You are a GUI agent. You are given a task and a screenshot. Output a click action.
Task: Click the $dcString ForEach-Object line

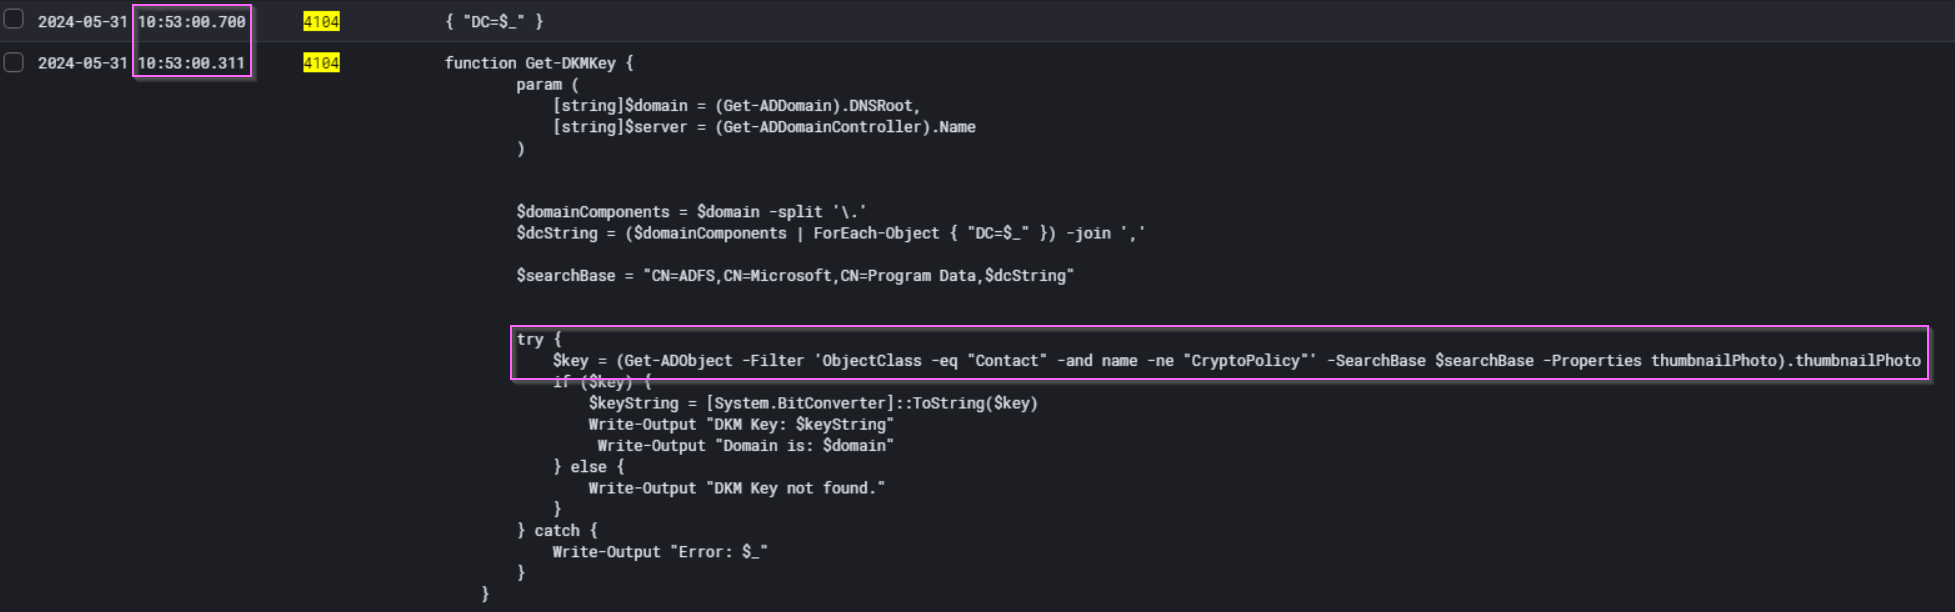(830, 233)
